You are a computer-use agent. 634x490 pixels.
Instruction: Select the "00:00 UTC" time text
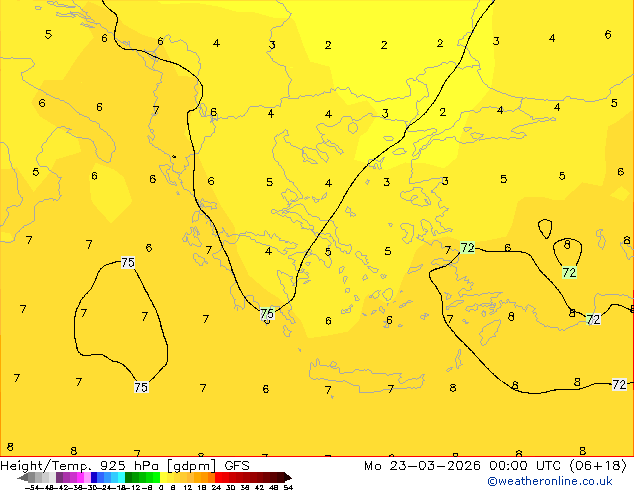click(x=525, y=466)
